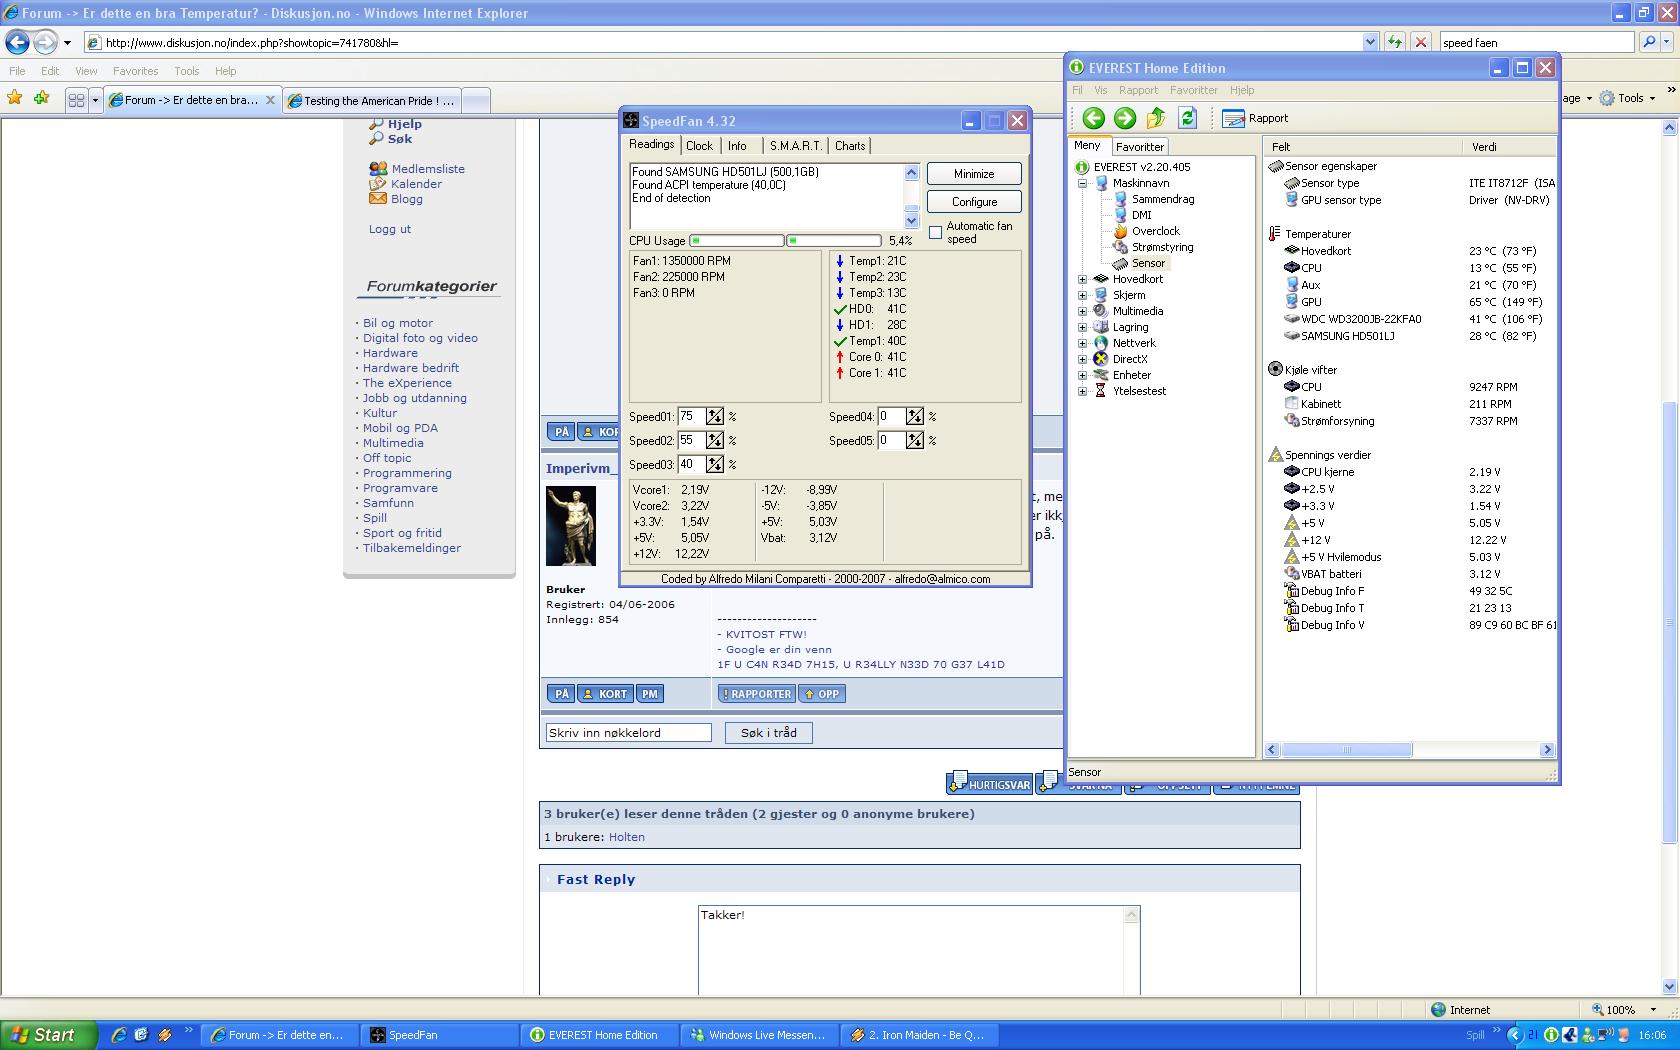Image resolution: width=1680 pixels, height=1050 pixels.
Task: Adjust the Speed04 percentage spinner
Action: tap(915, 416)
